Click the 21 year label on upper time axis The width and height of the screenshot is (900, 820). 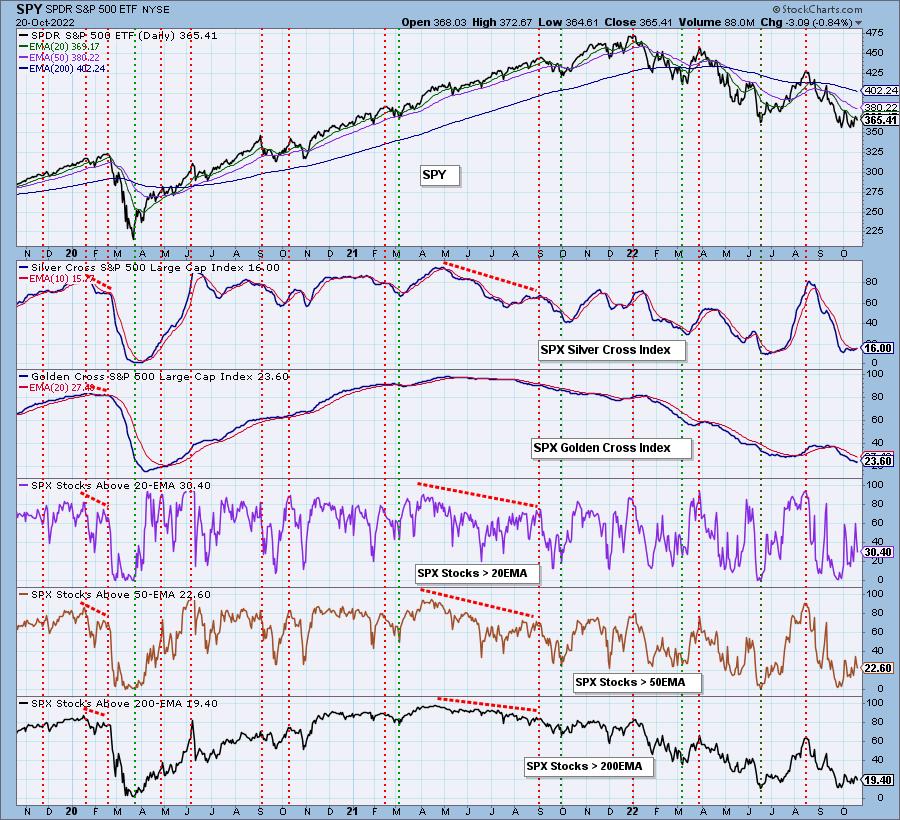click(352, 253)
